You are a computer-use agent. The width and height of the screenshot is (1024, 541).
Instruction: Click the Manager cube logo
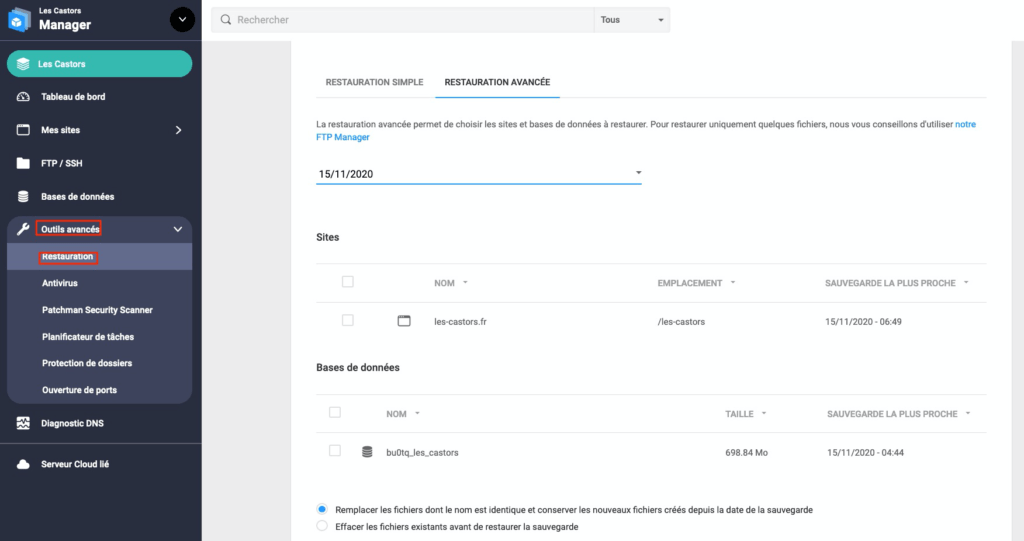click(20, 20)
